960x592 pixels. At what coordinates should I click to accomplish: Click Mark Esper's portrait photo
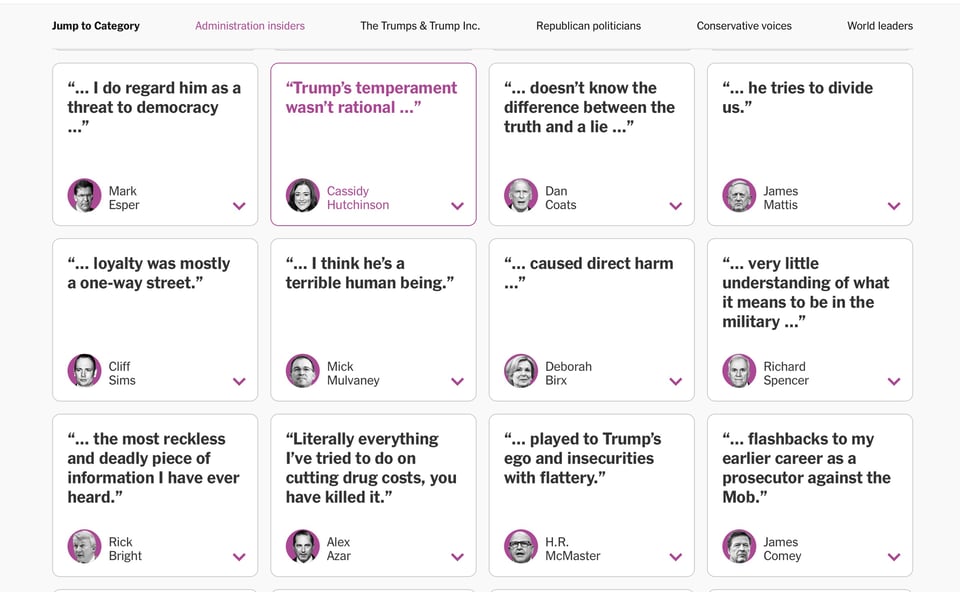click(x=84, y=196)
